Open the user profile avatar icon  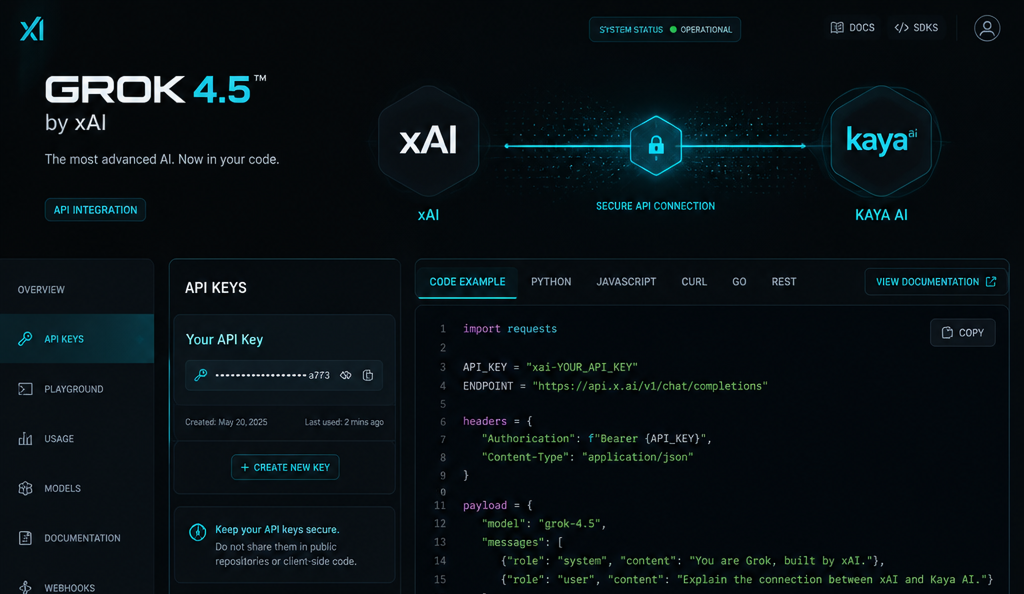pos(987,29)
